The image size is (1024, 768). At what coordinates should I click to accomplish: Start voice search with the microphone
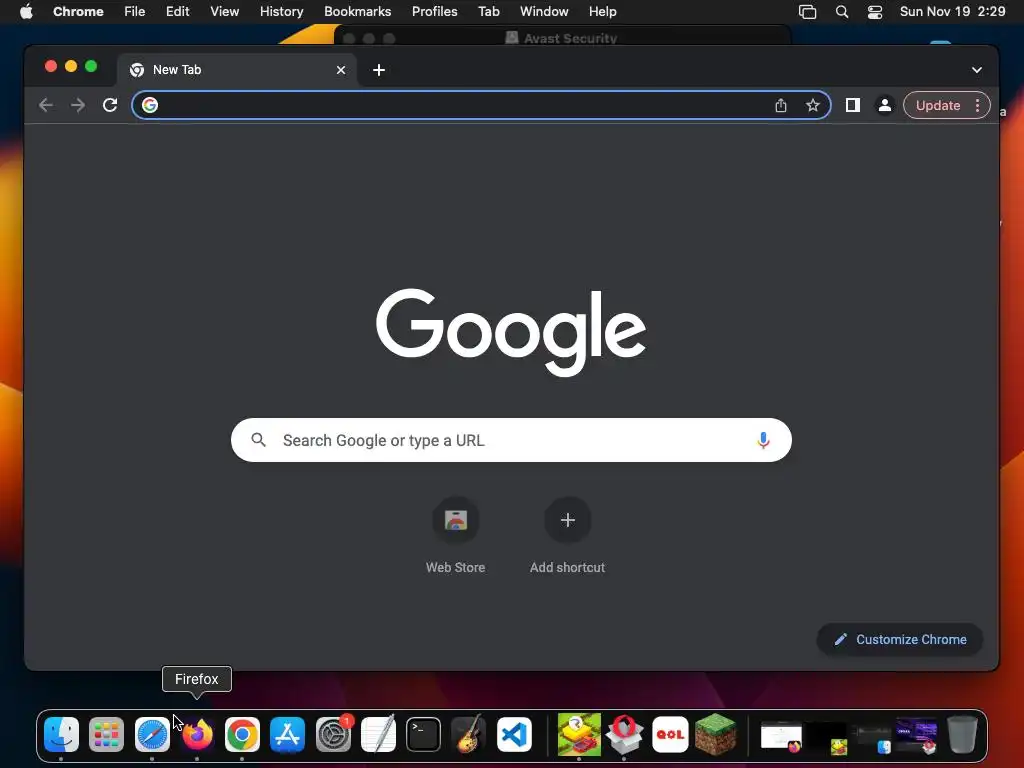coord(763,440)
